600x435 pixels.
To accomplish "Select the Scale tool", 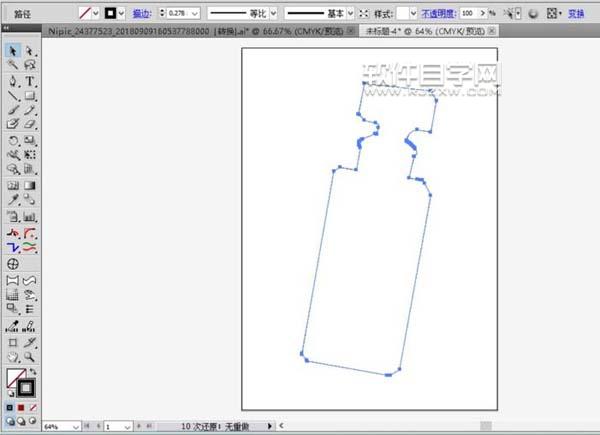I will (29, 140).
